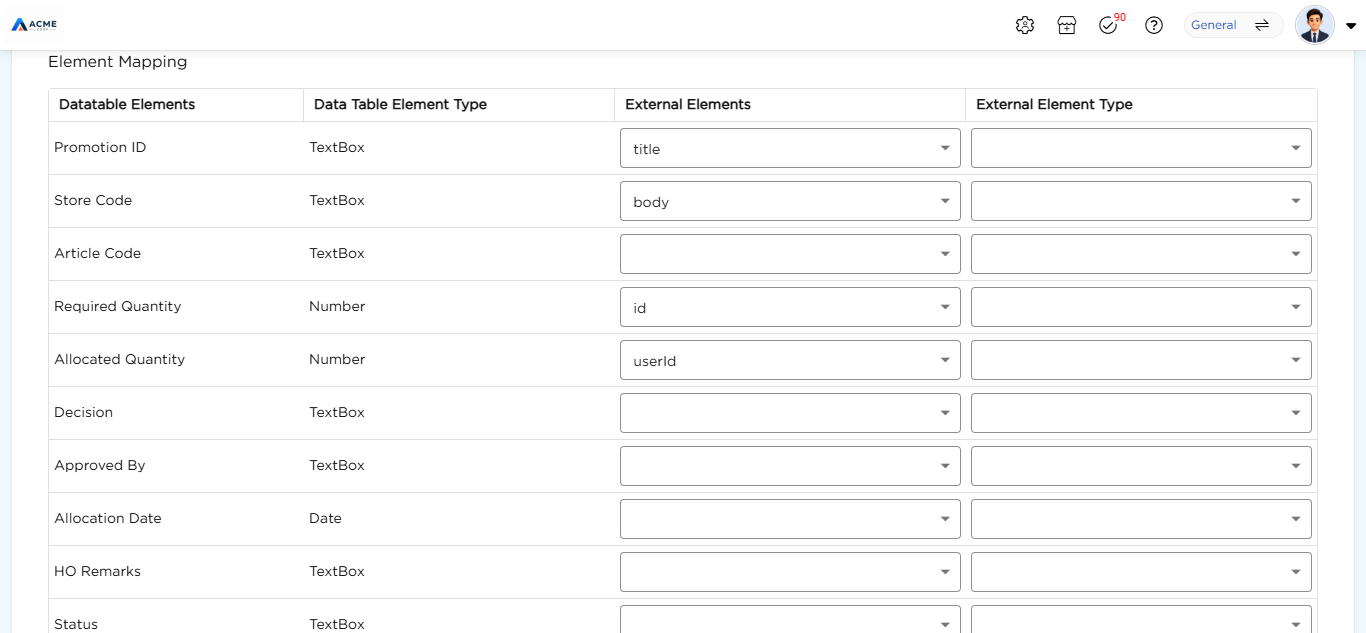Select the Approved By row label

pos(100,465)
